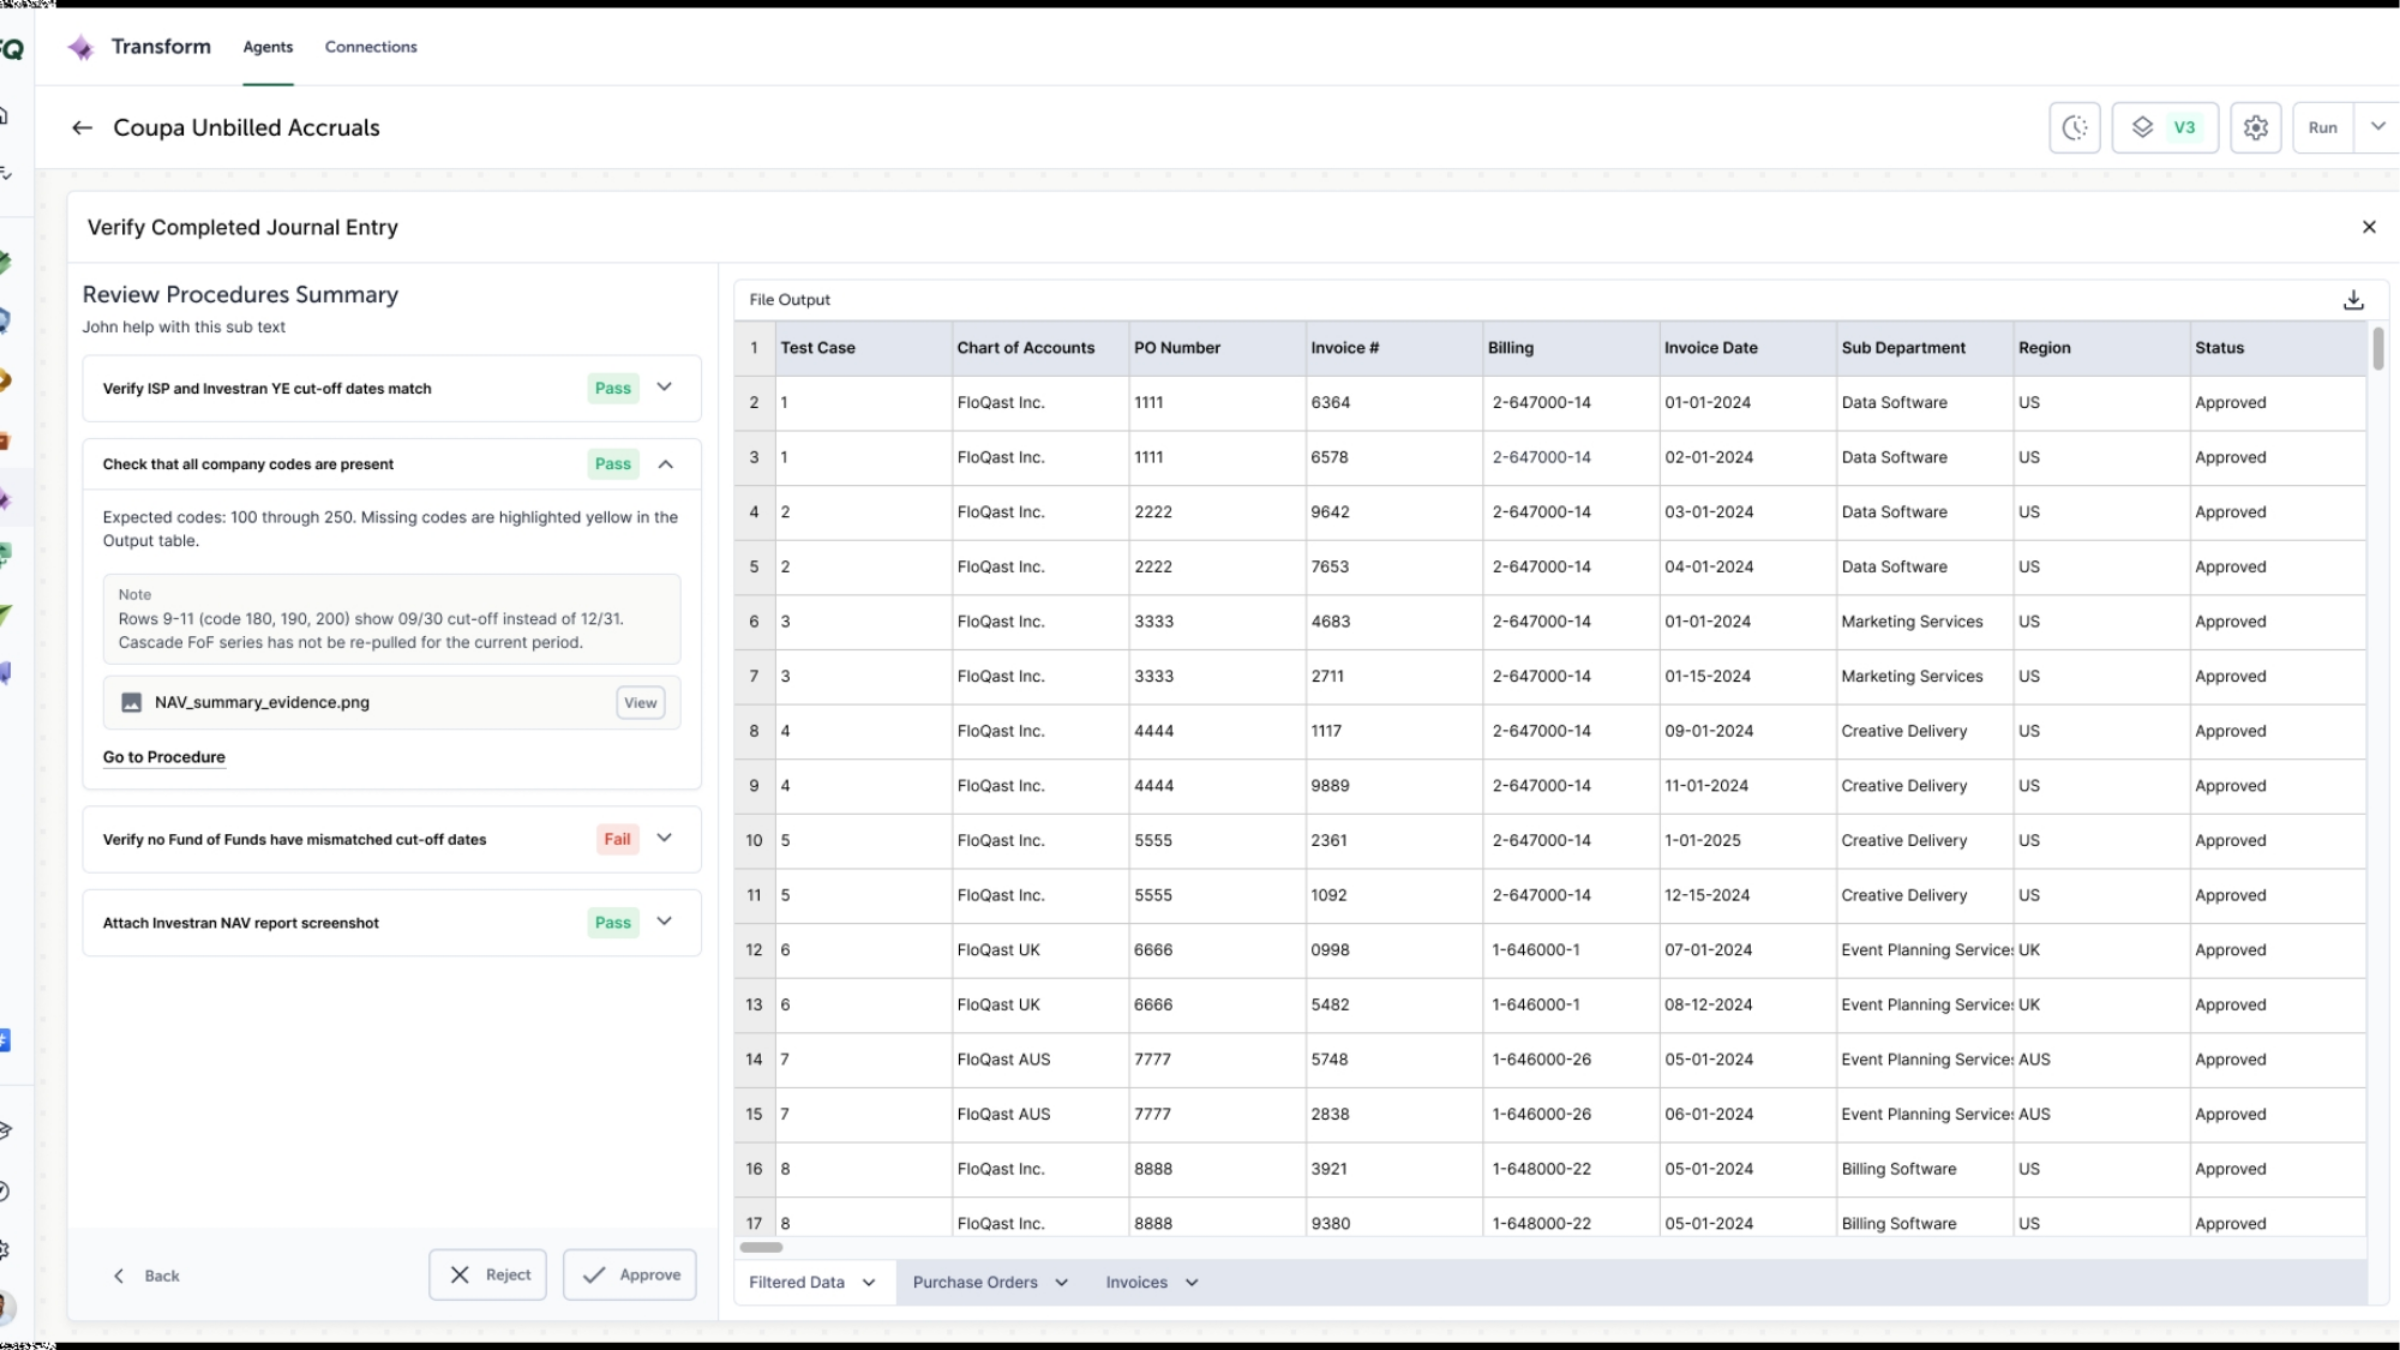Expand the Verify ISP and Investran cut-off procedure
The image size is (2400, 1350).
click(664, 387)
